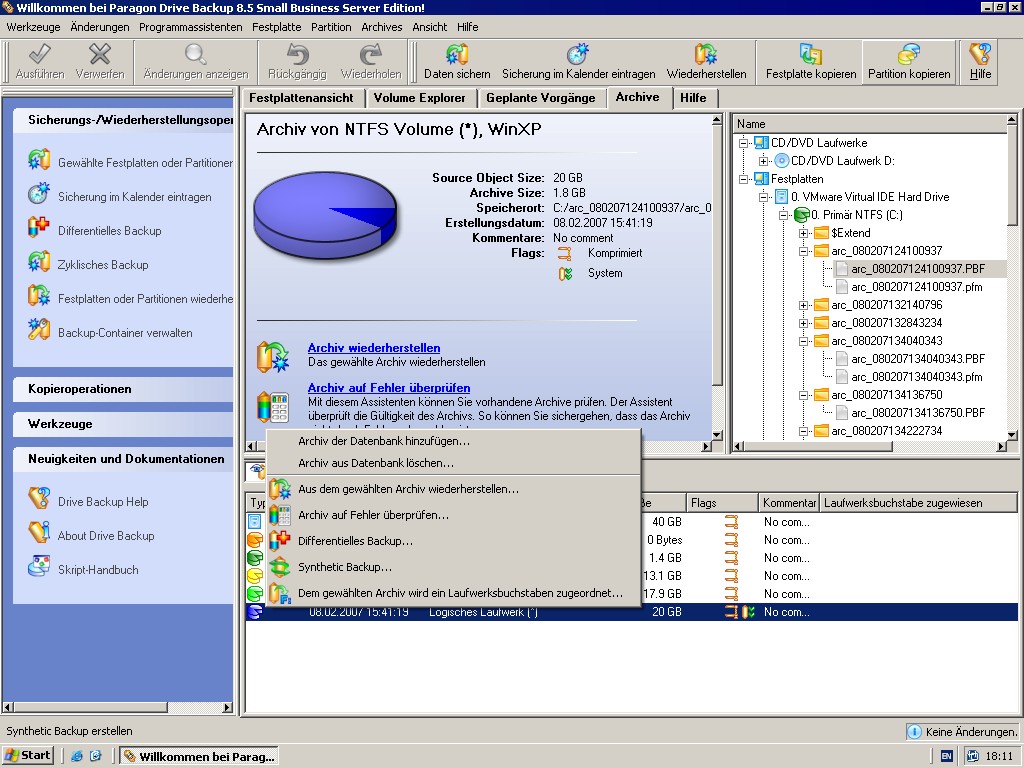Click the Backup-Container verwalten icon
This screenshot has height=768, width=1024.
click(x=39, y=330)
